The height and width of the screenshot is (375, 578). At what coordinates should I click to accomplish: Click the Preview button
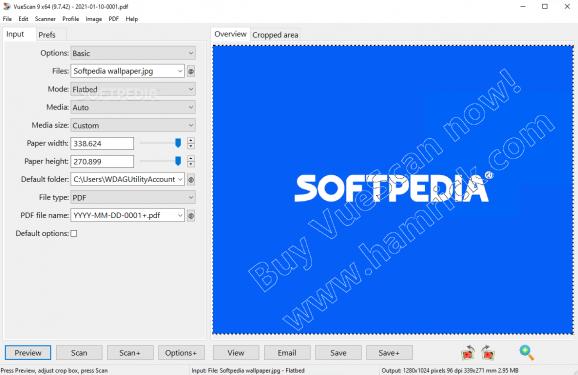pos(28,353)
